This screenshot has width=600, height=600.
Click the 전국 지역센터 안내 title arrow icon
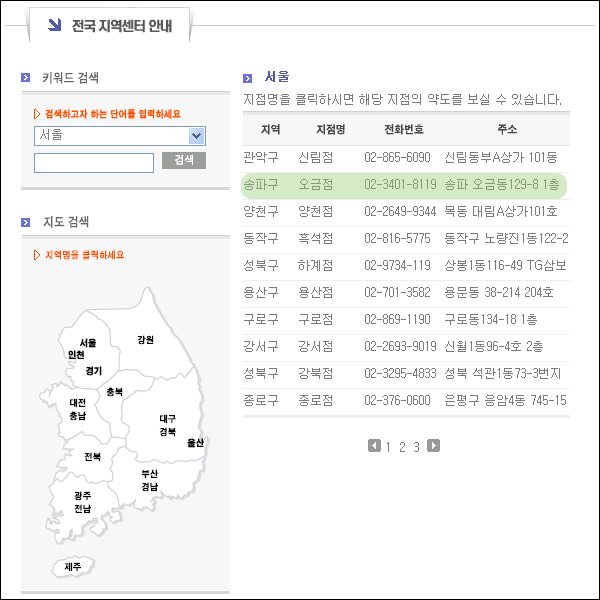pyautogui.click(x=54, y=24)
